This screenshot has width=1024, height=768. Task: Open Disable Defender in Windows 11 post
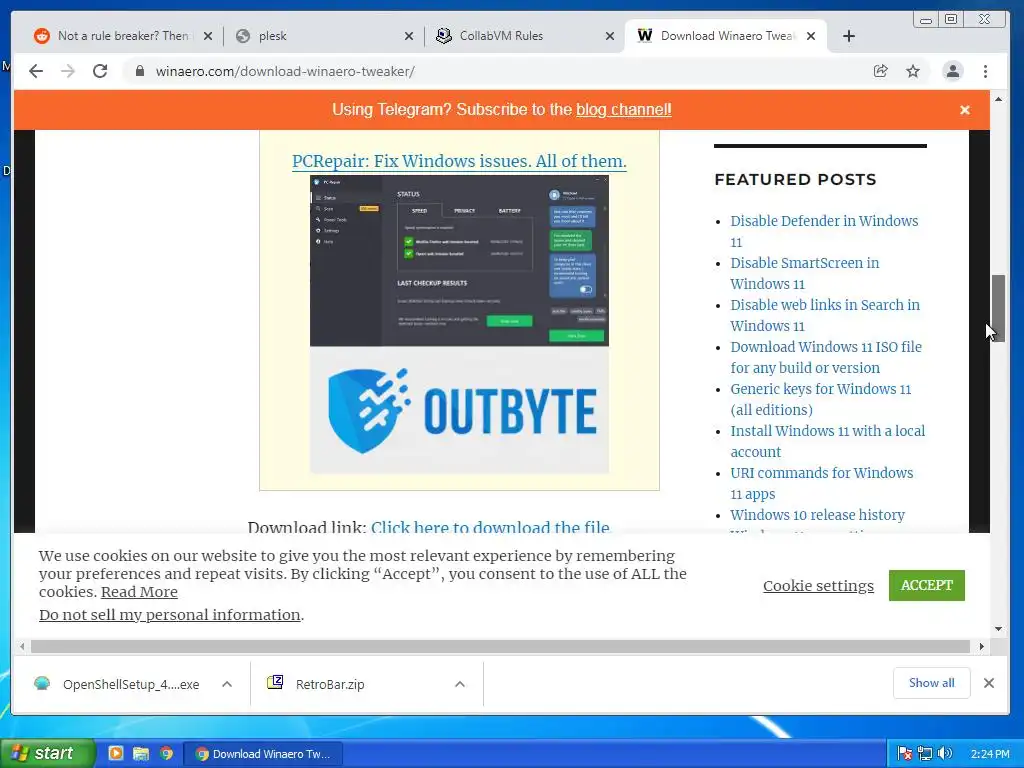tap(824, 231)
